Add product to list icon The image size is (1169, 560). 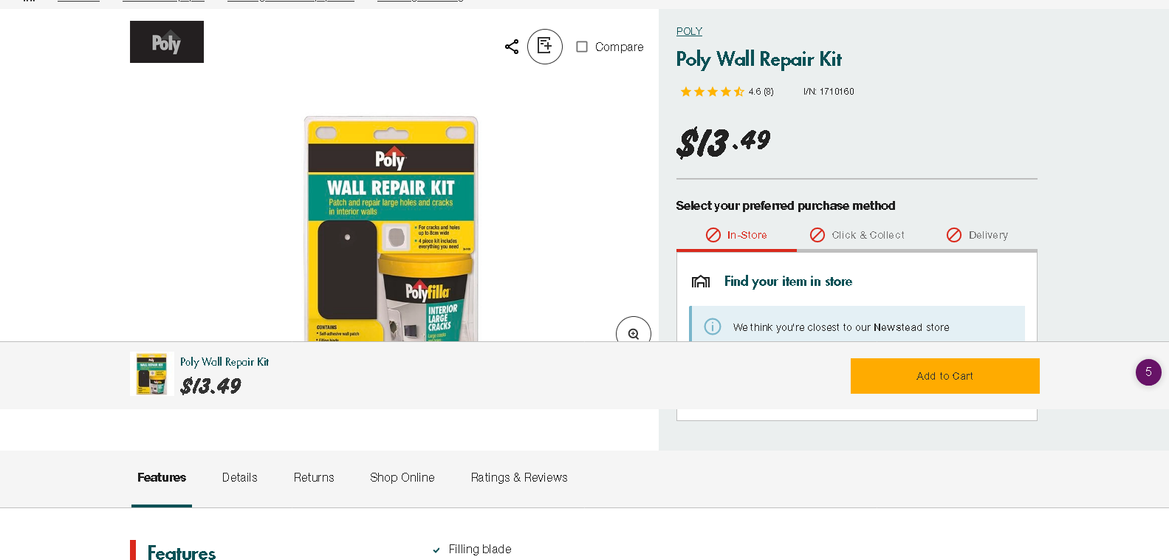coord(545,46)
